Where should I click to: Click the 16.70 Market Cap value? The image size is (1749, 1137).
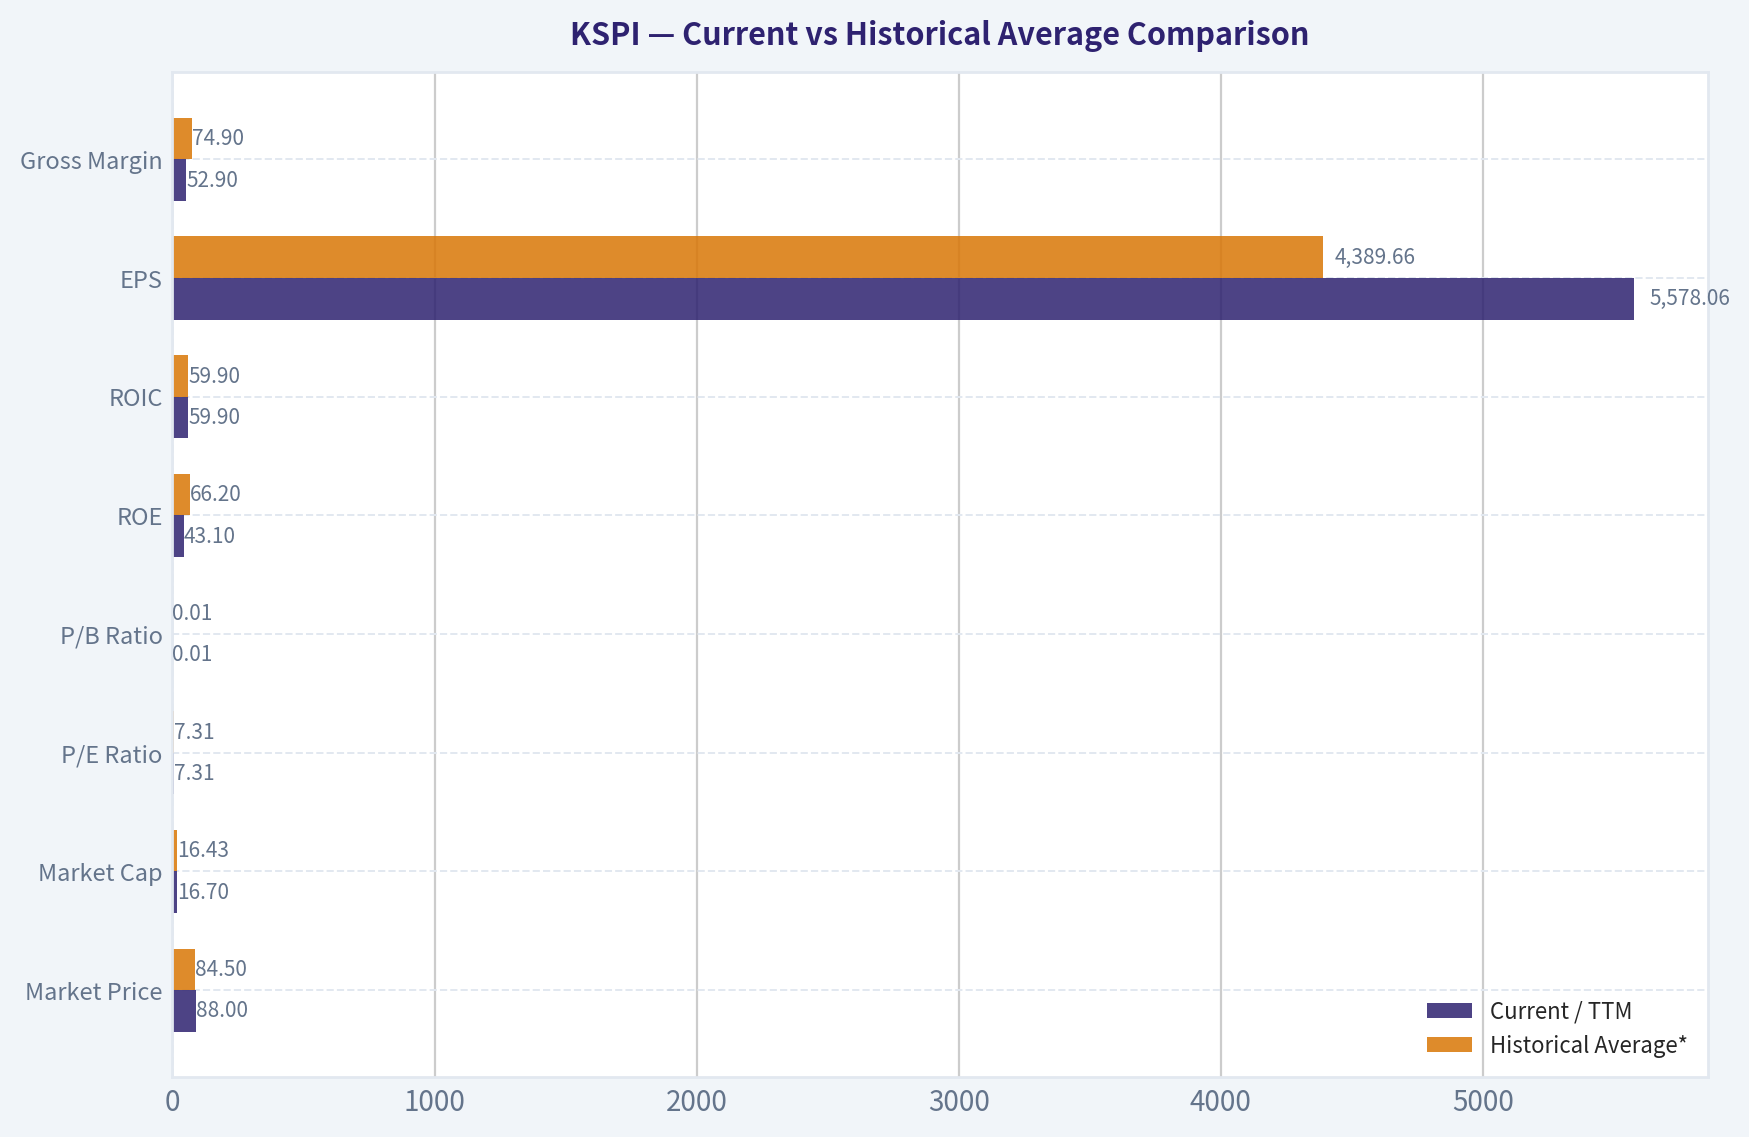(x=204, y=892)
